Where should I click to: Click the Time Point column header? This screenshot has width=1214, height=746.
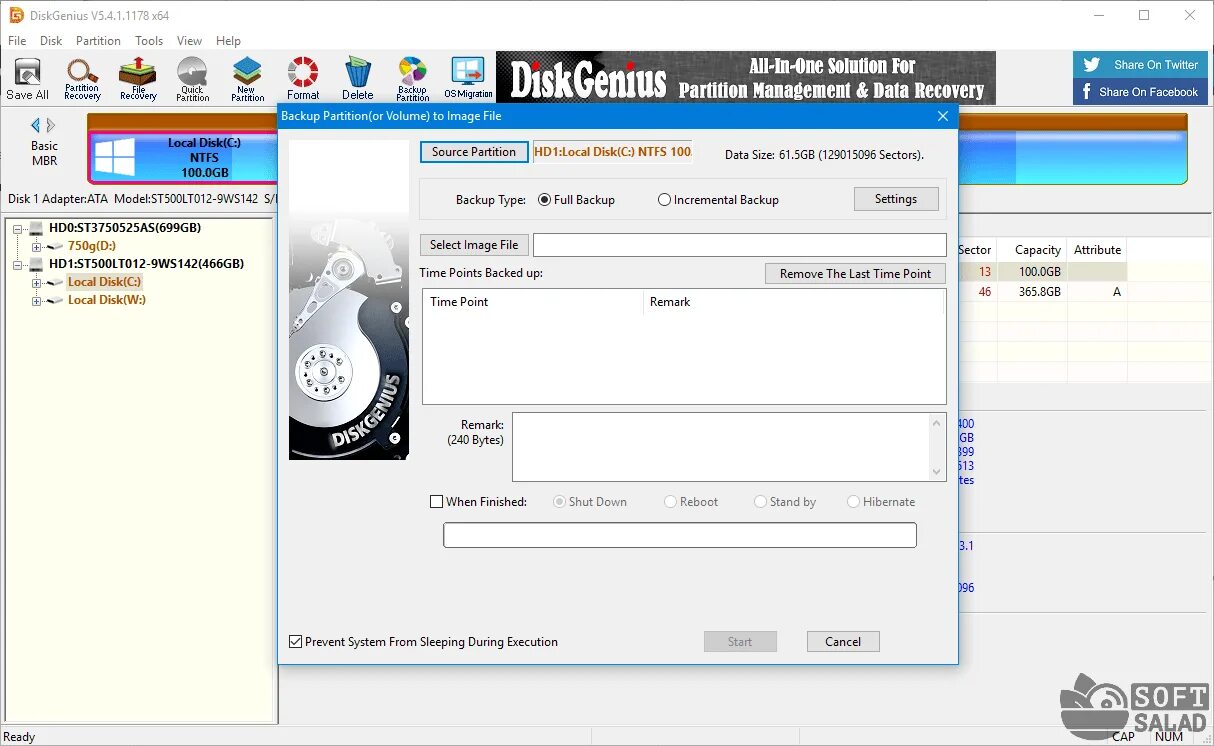point(533,302)
